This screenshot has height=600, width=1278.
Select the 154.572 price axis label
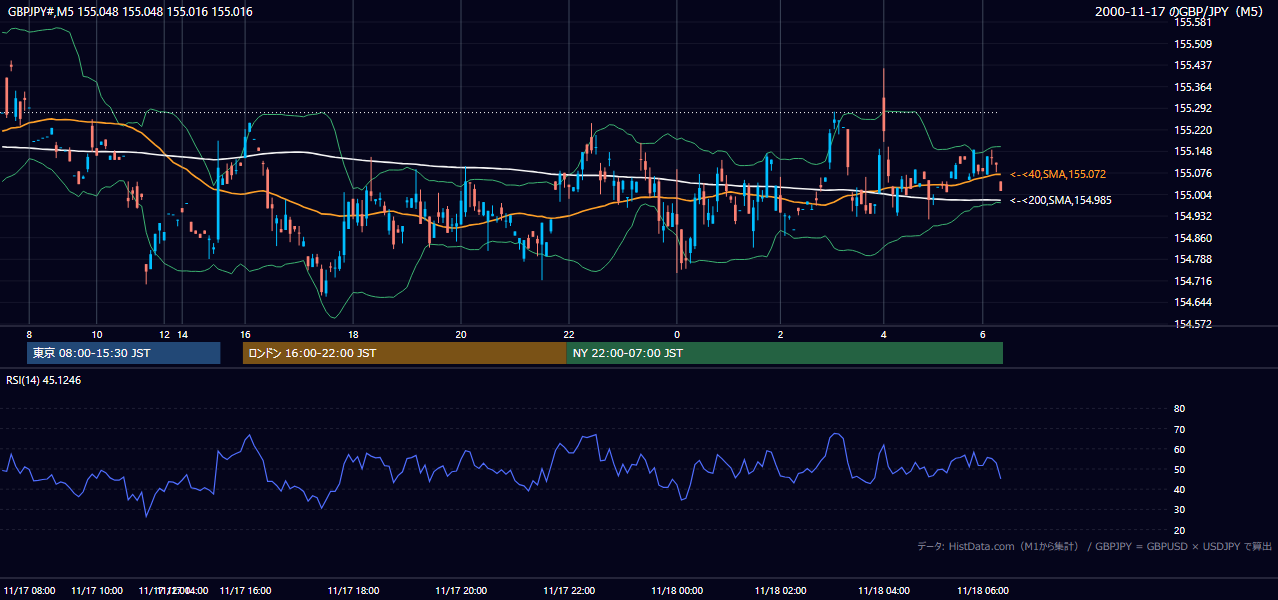pos(1193,324)
